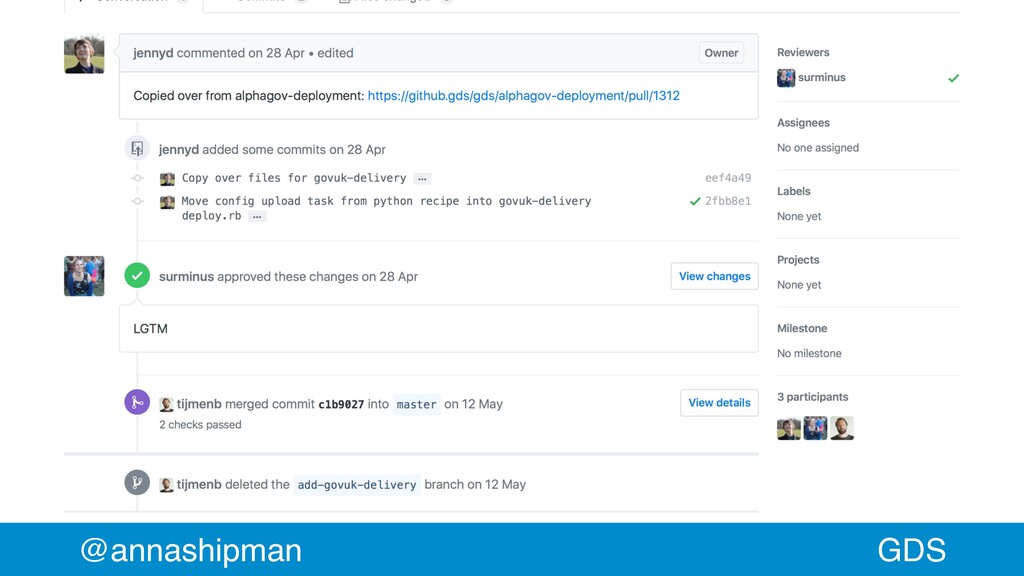The image size is (1024, 576).
Task: Click first participant avatar
Action: [x=789, y=428]
